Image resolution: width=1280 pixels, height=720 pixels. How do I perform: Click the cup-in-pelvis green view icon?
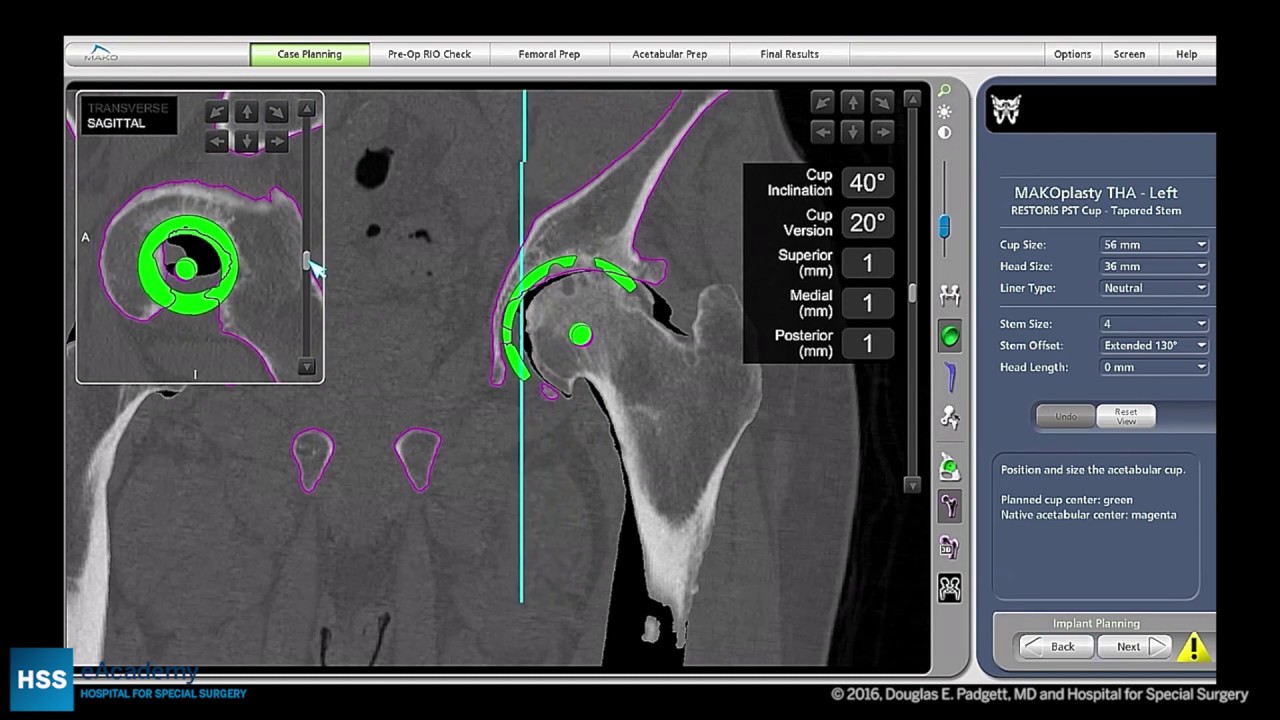click(x=950, y=466)
